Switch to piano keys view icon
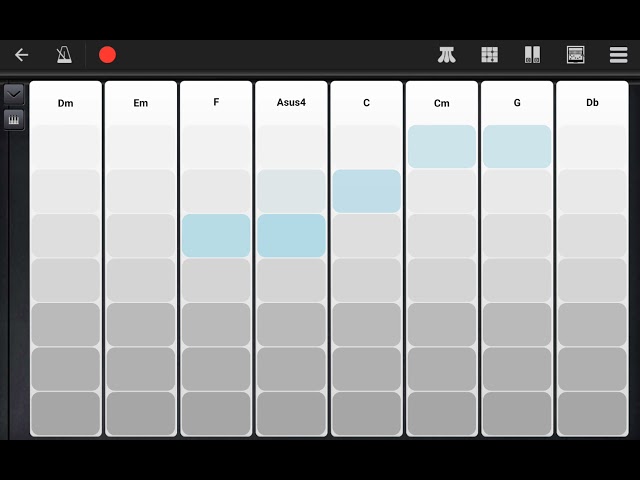Viewport: 640px width, 480px height. click(14, 120)
